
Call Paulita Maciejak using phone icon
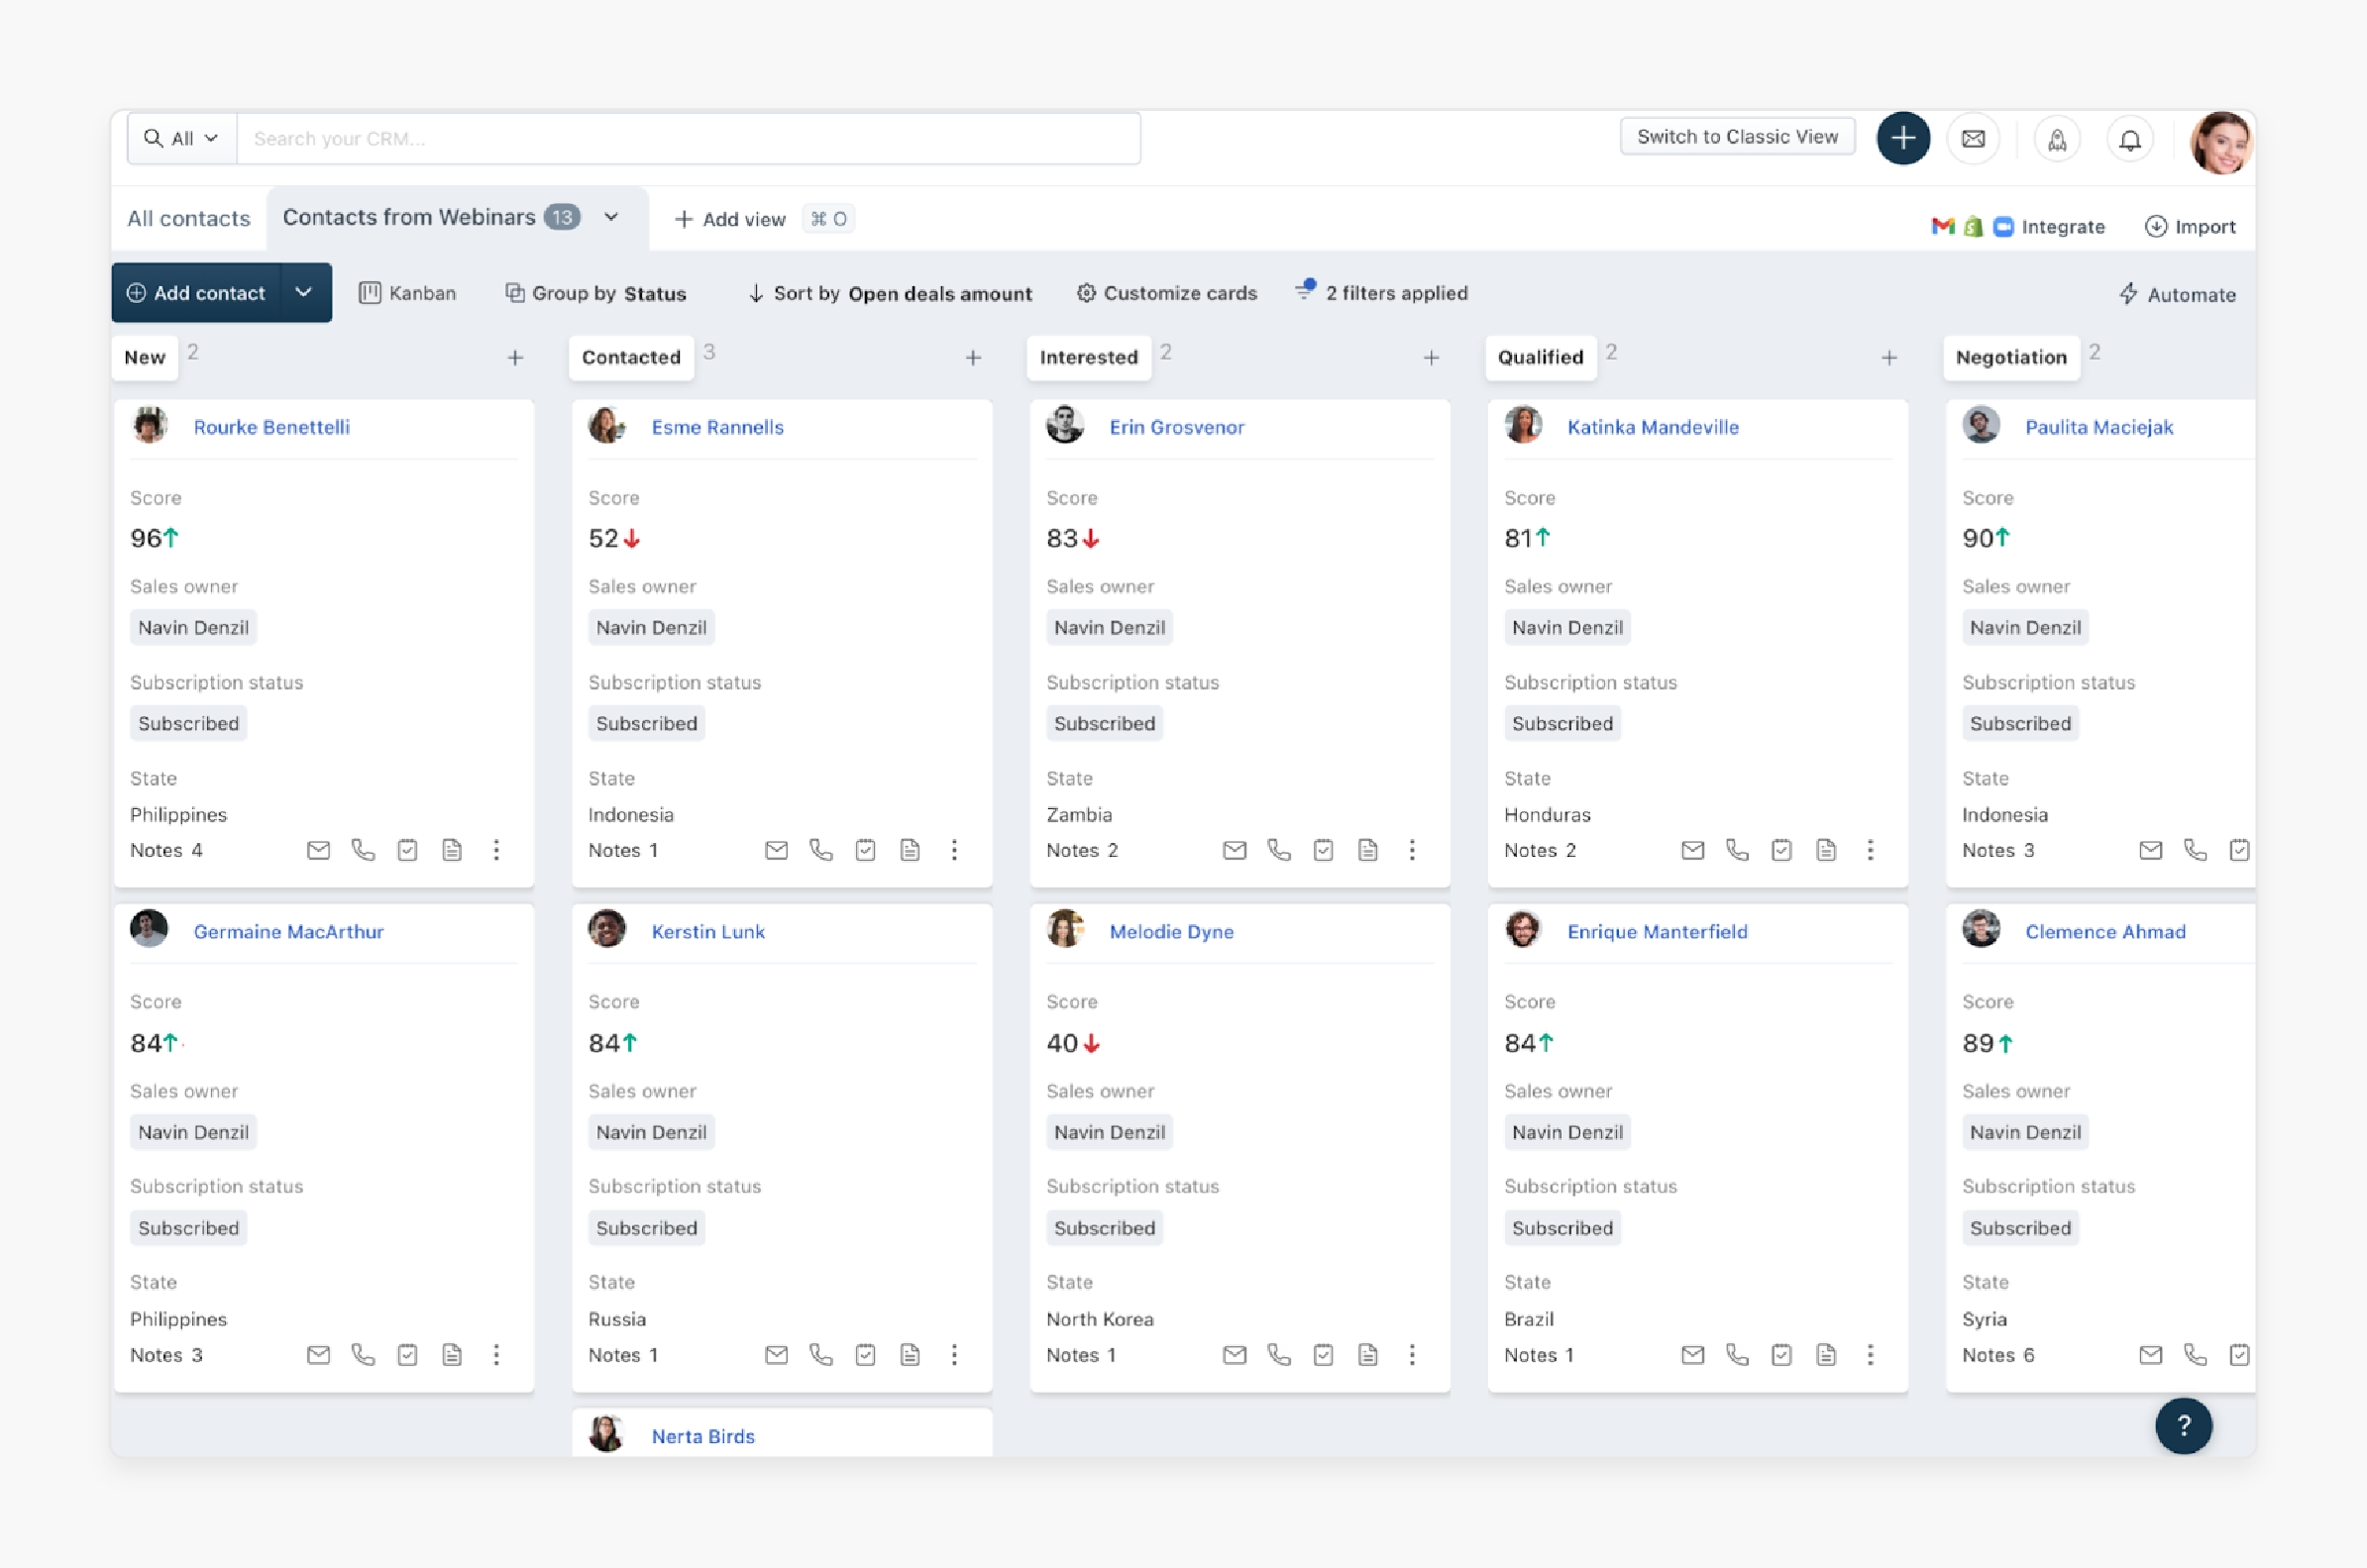tap(2195, 850)
